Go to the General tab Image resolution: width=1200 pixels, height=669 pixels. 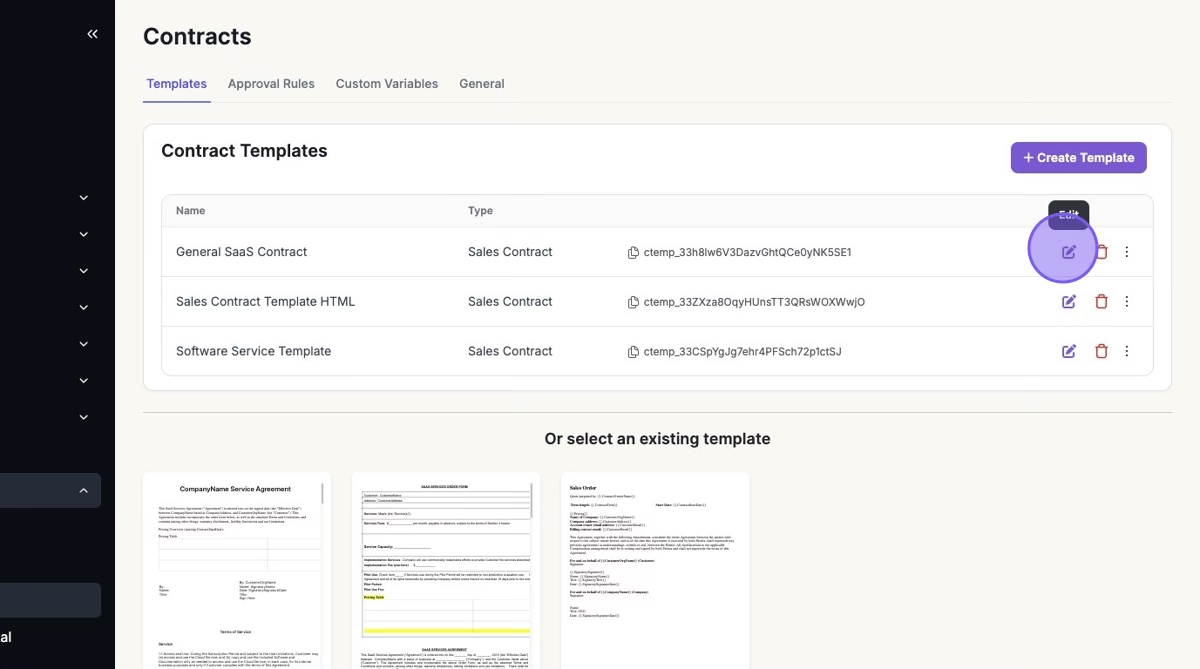point(481,84)
